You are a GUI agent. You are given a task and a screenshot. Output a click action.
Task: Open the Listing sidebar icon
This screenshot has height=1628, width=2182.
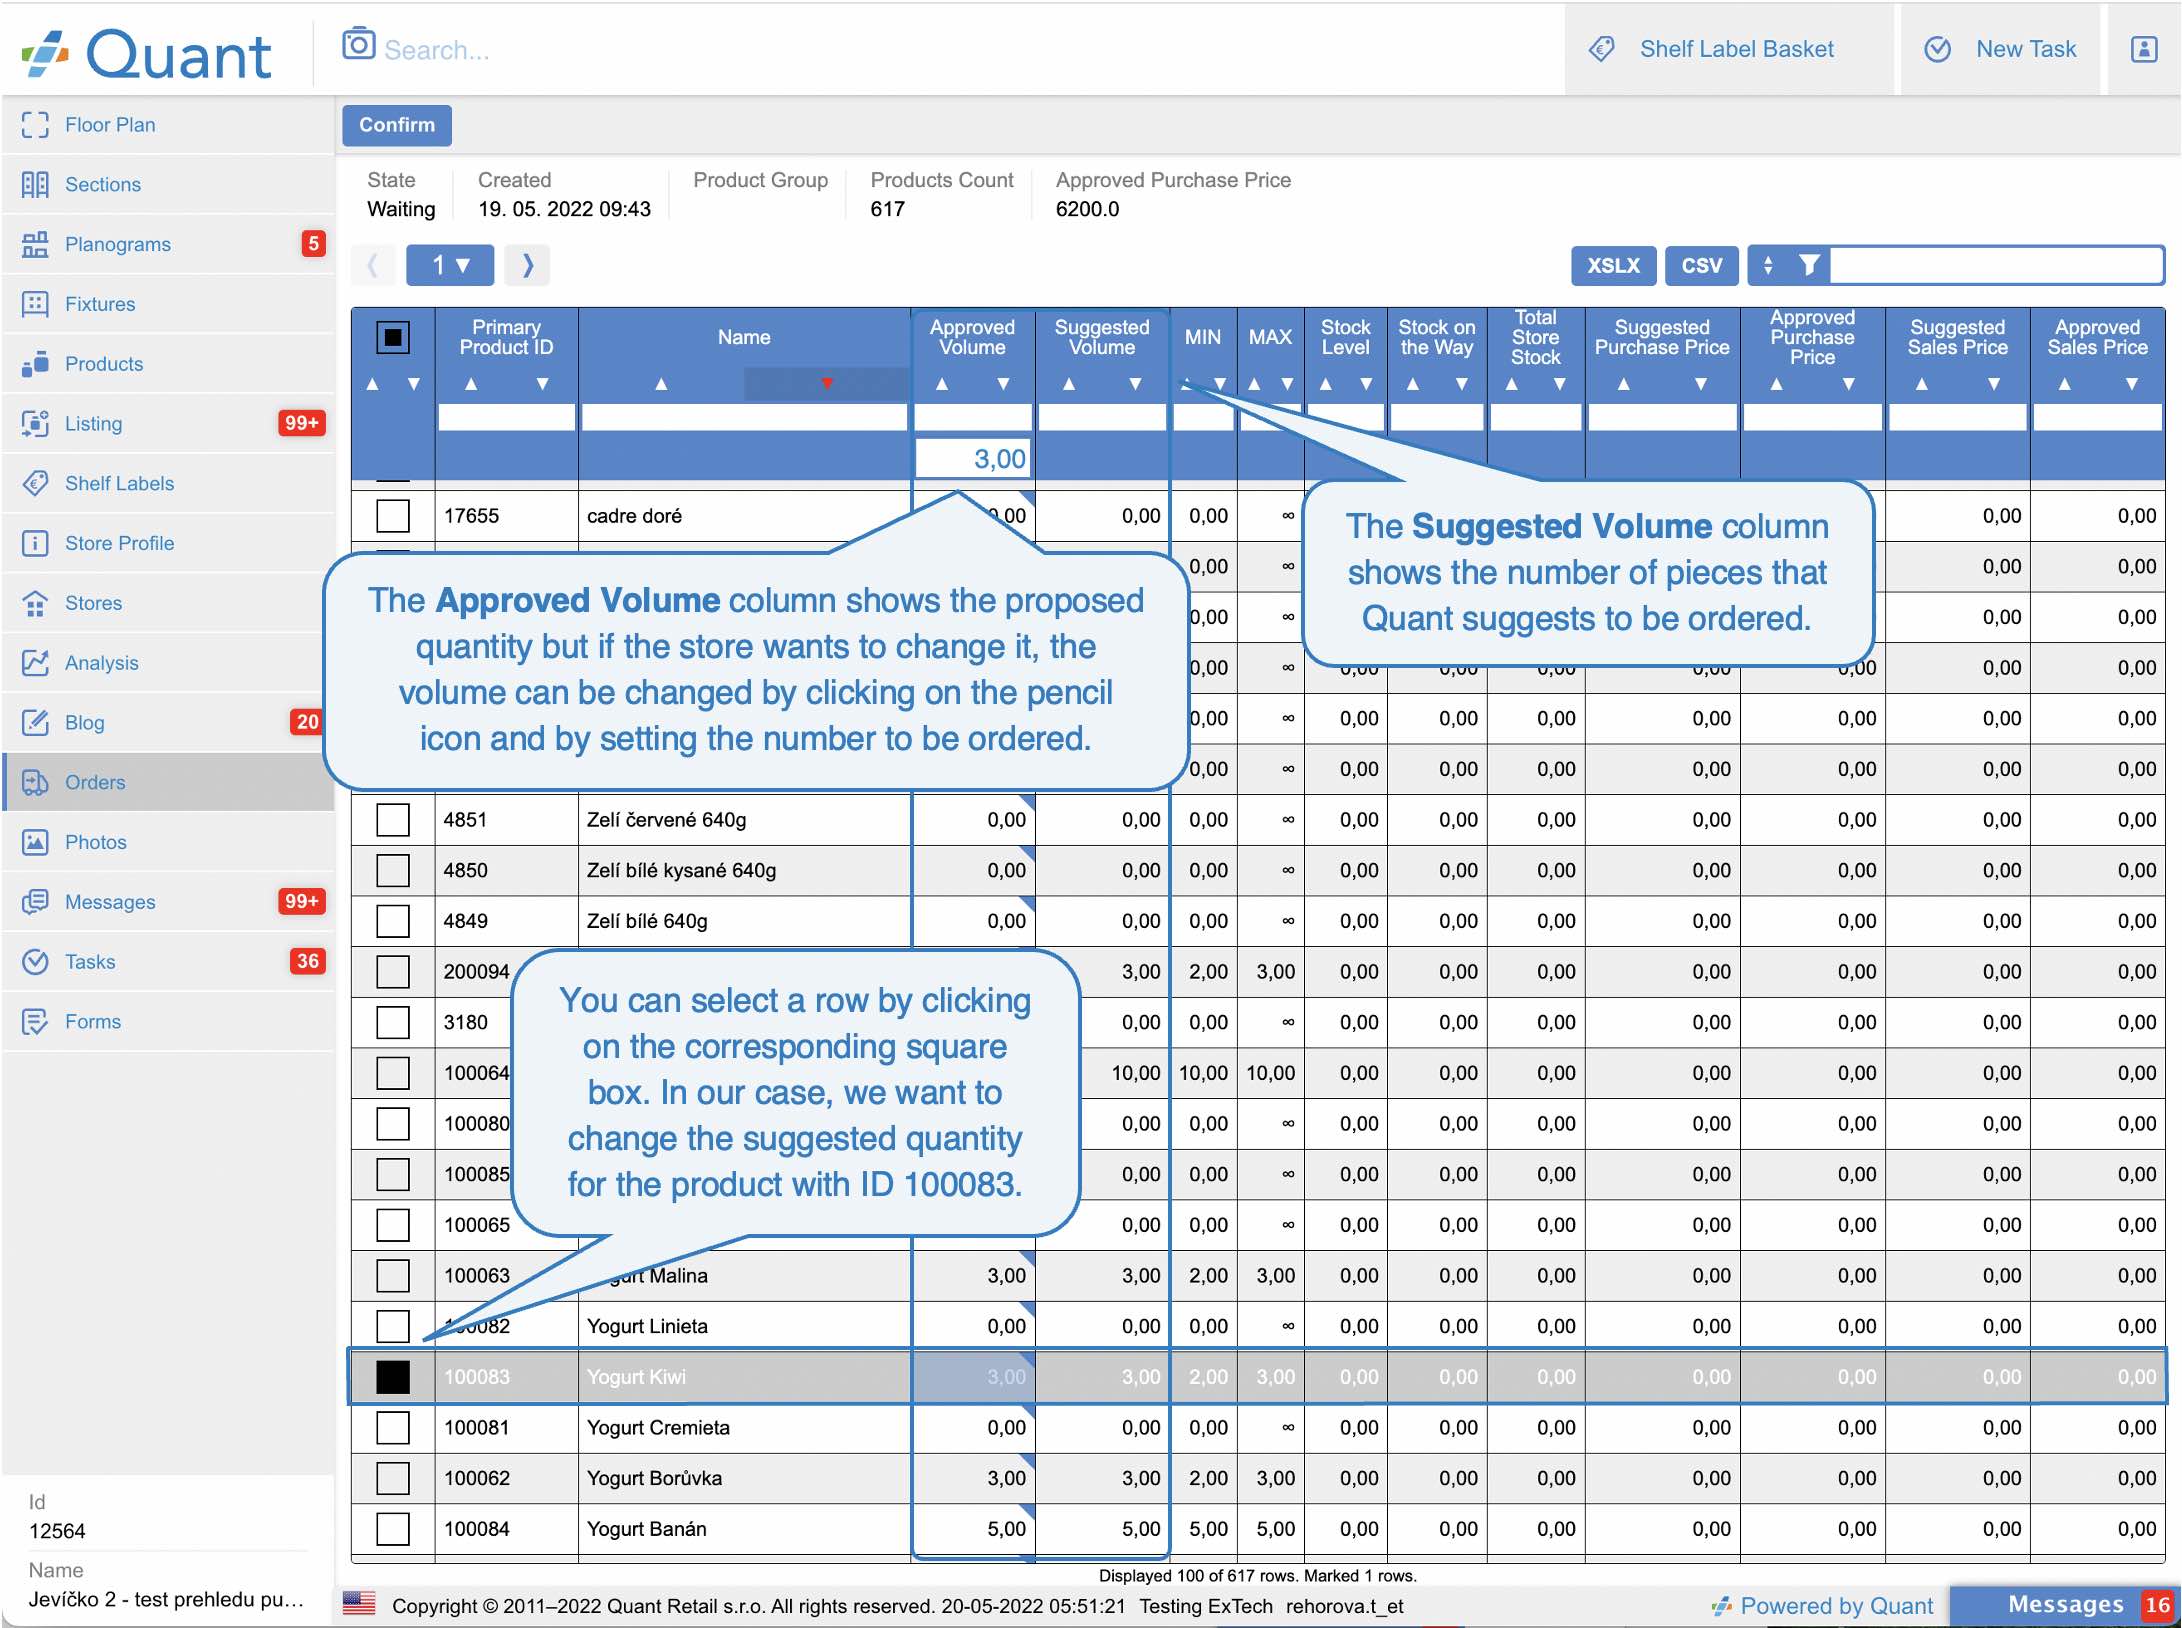[35, 424]
